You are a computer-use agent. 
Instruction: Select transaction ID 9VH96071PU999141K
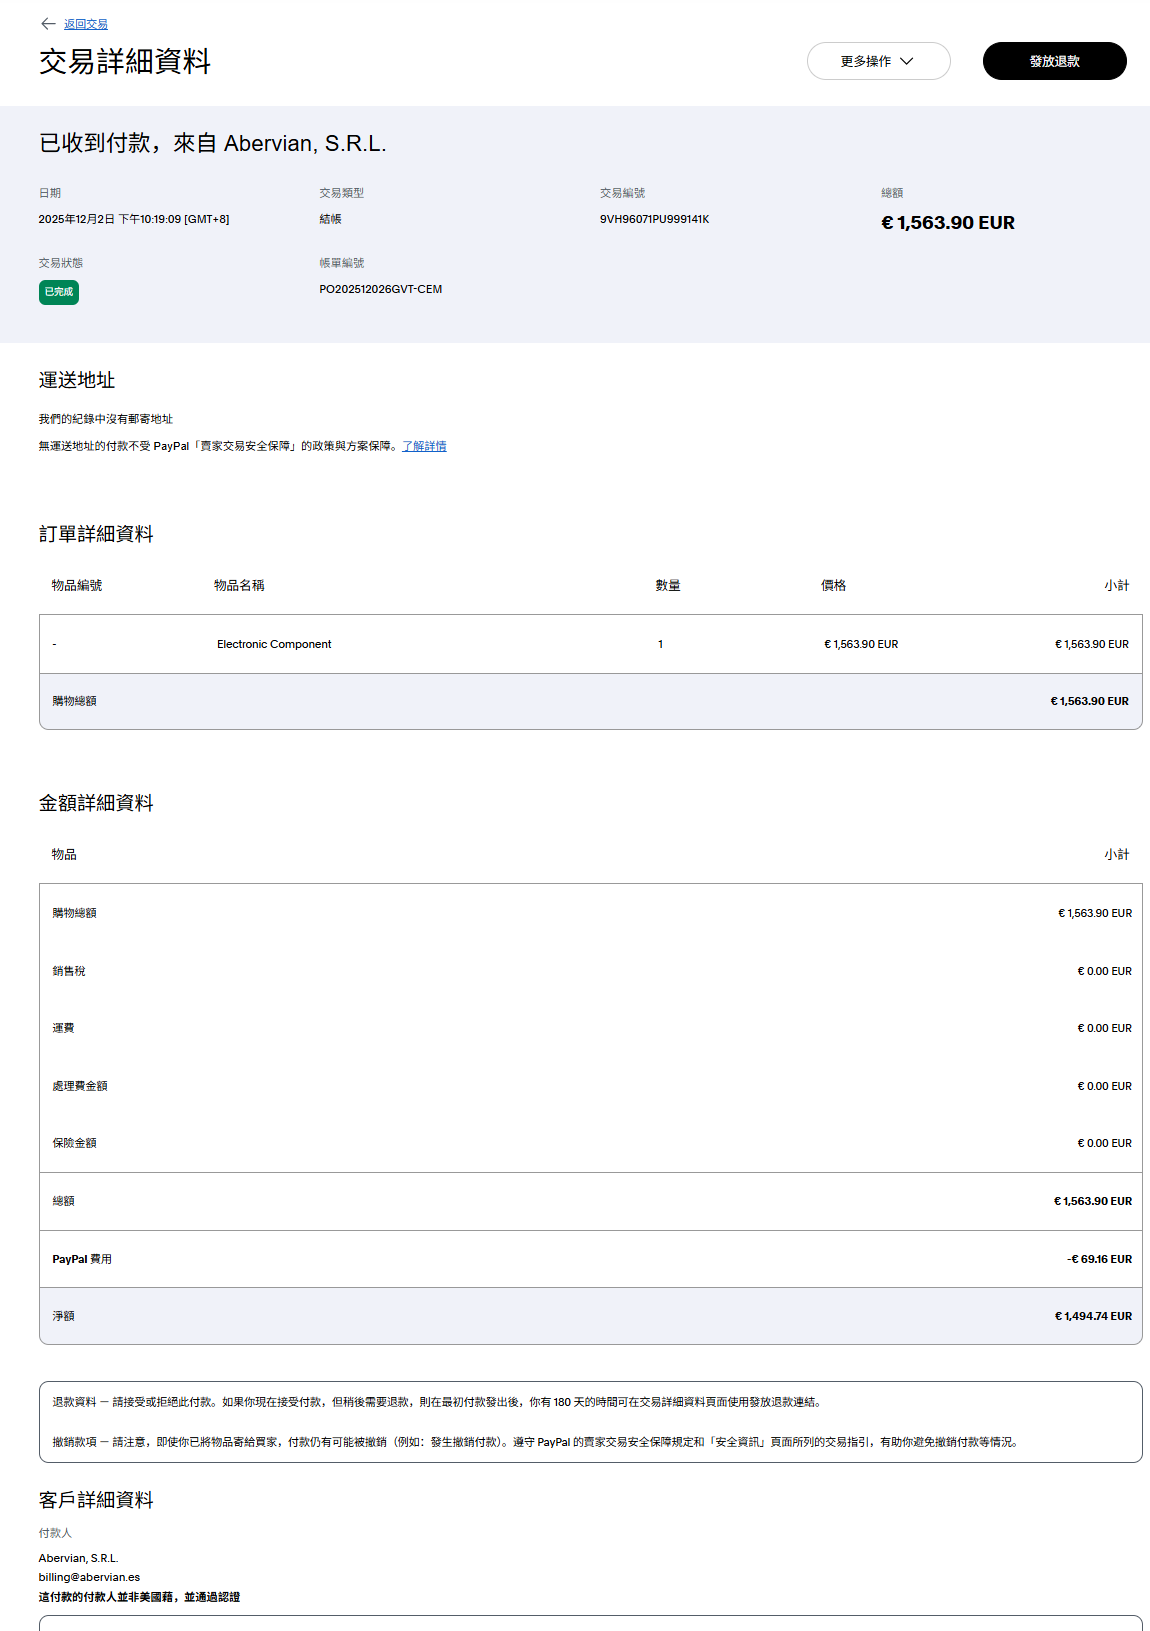click(x=654, y=219)
